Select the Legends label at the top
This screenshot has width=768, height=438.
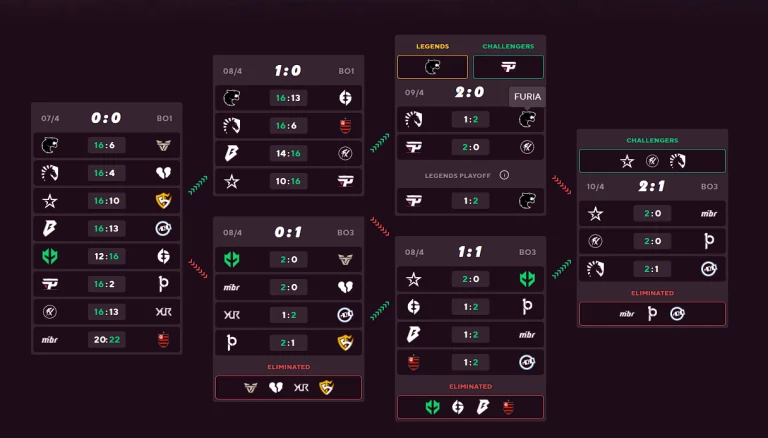432,46
